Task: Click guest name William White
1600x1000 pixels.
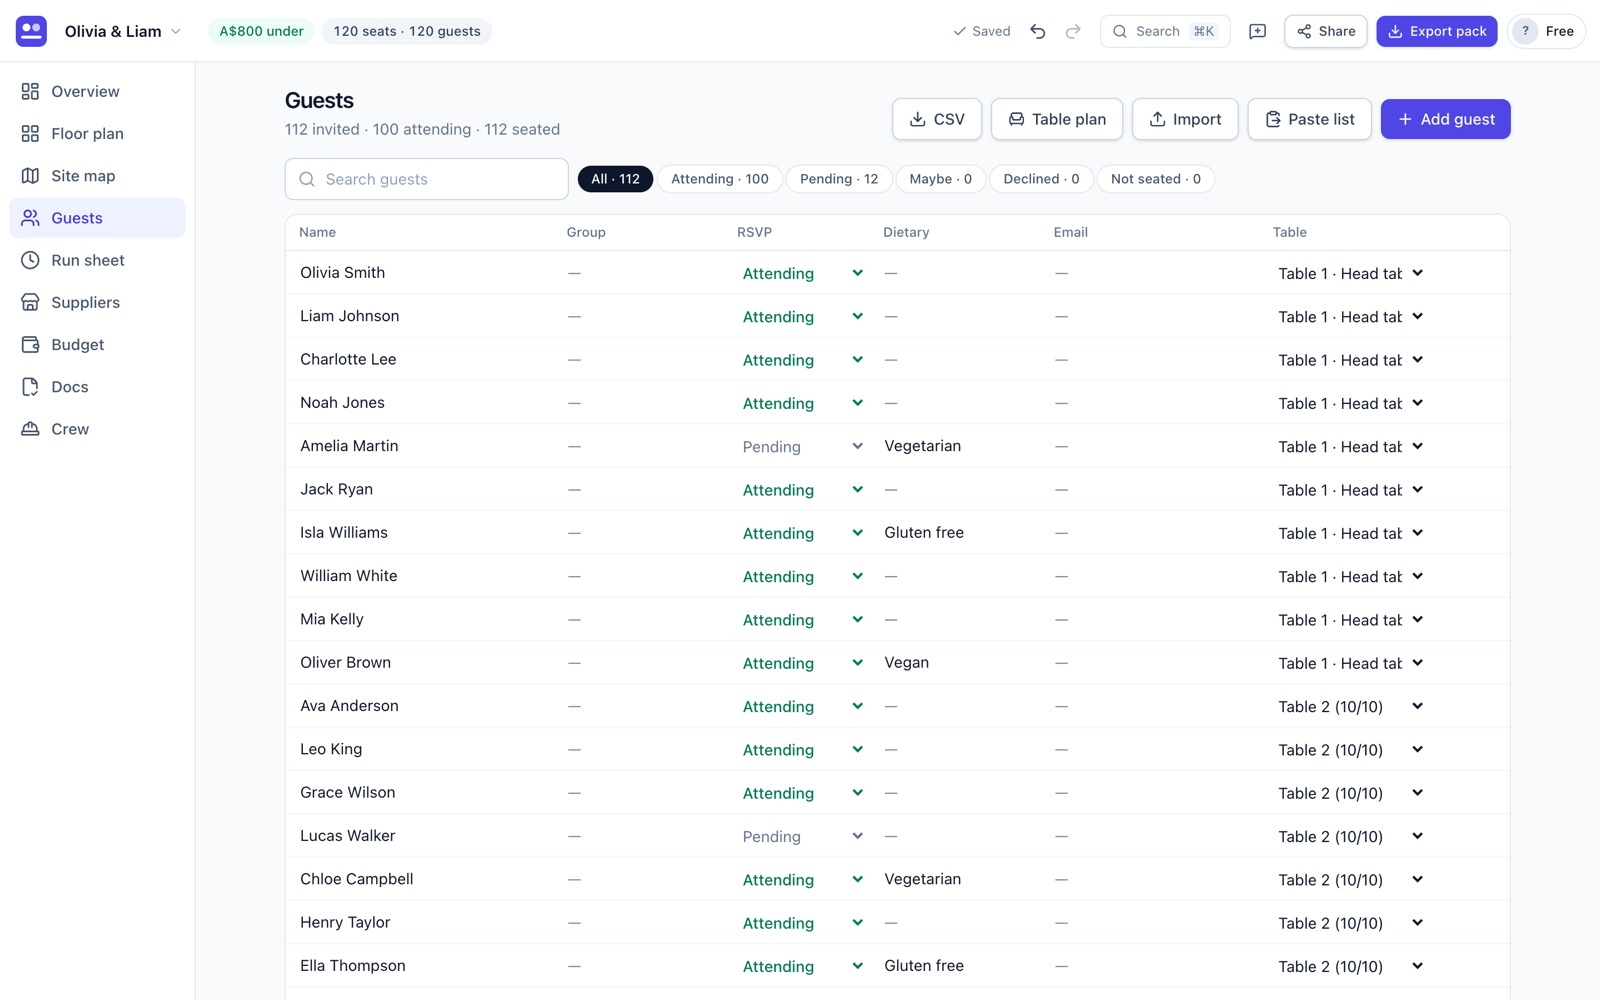Action: coord(349,576)
